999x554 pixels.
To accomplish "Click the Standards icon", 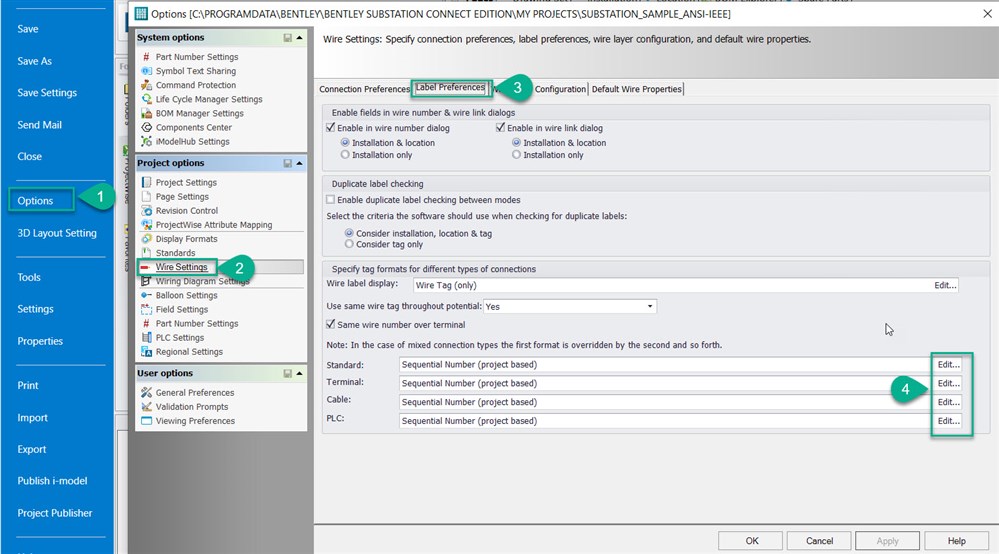I will (146, 253).
